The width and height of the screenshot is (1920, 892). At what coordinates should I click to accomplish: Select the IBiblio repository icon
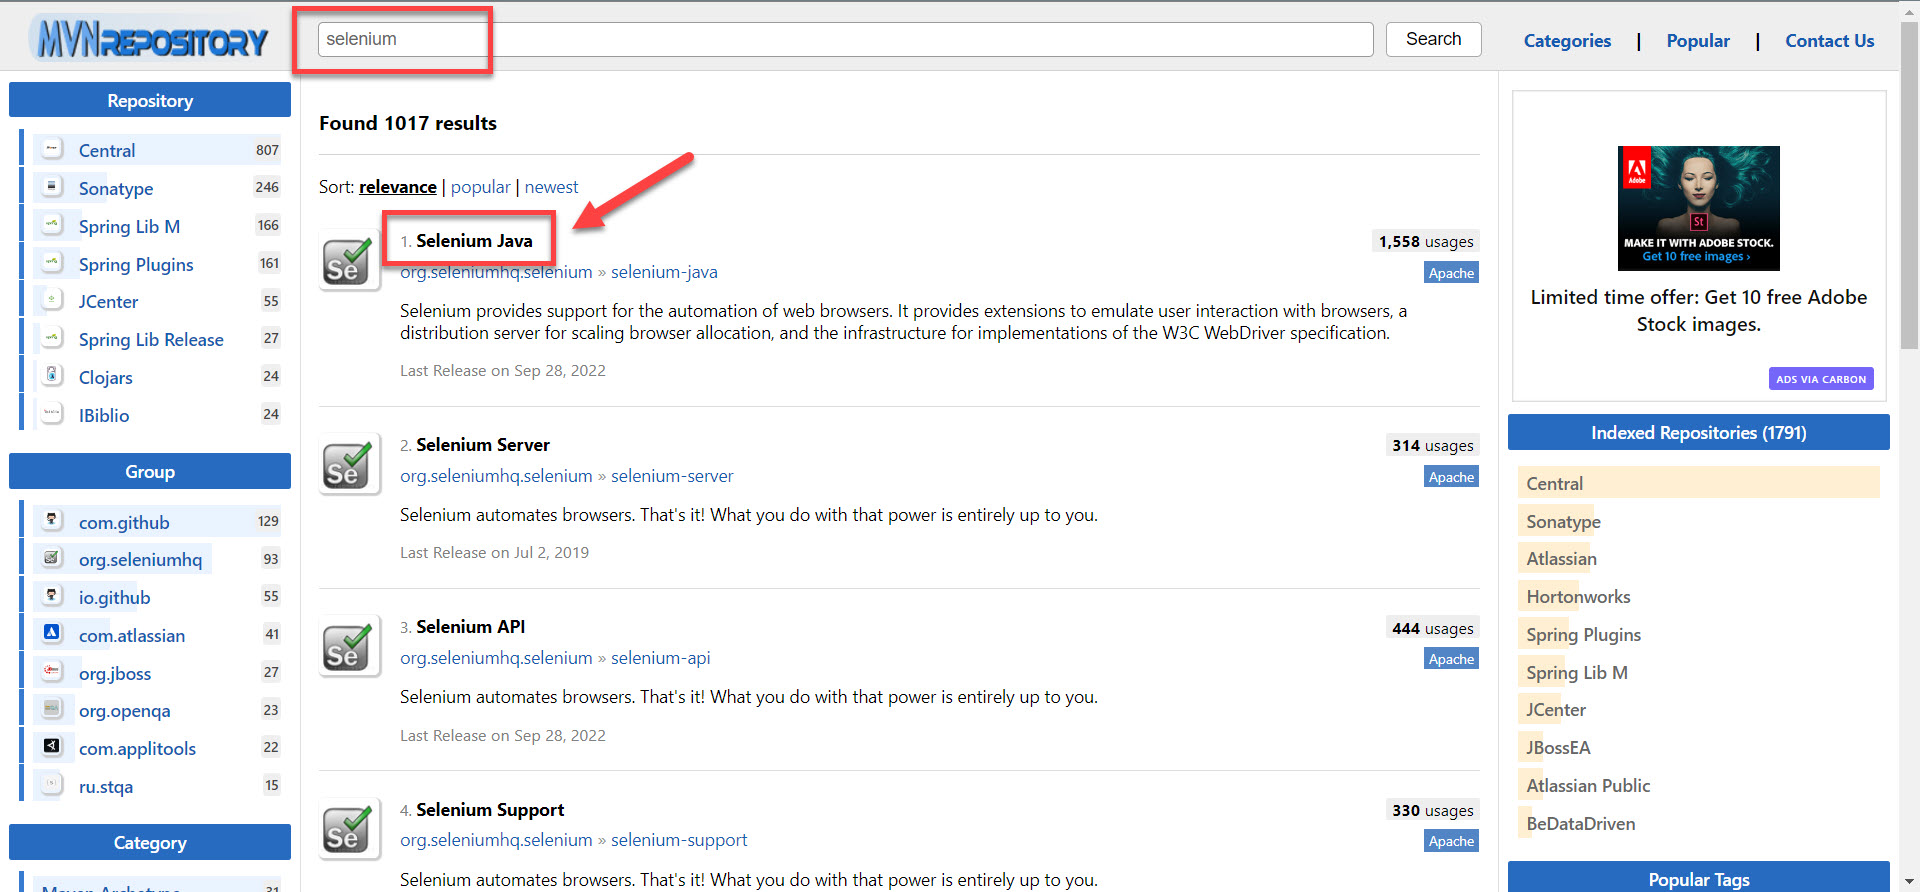click(52, 414)
